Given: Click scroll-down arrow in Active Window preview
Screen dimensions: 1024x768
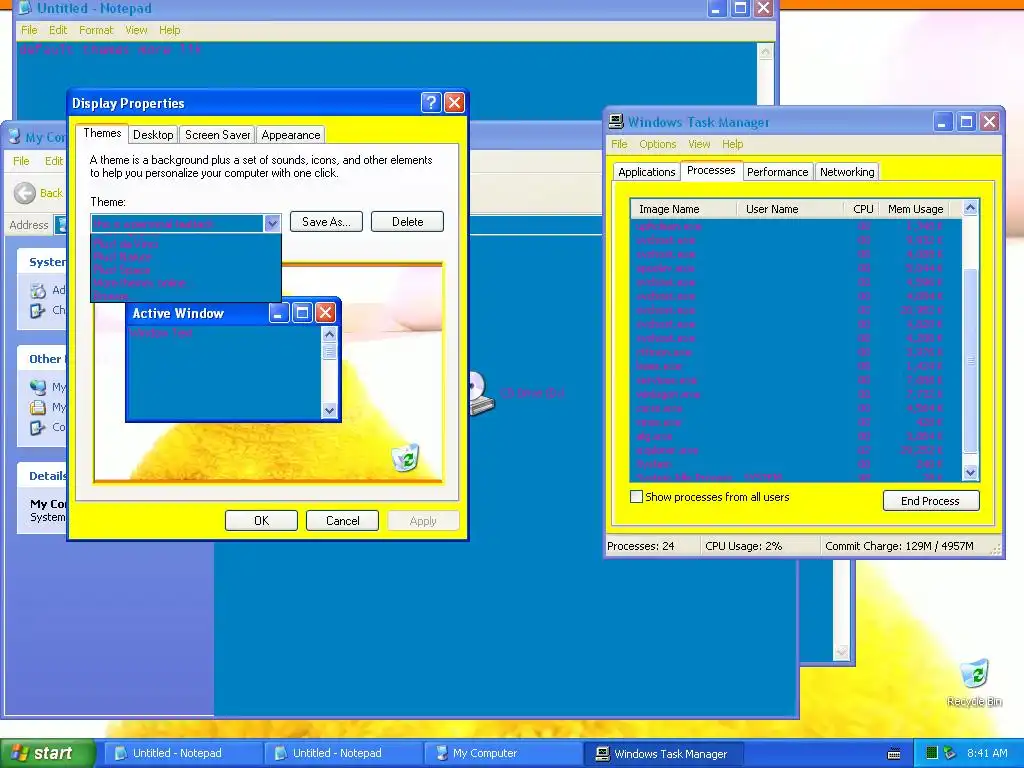Looking at the screenshot, I should point(329,410).
